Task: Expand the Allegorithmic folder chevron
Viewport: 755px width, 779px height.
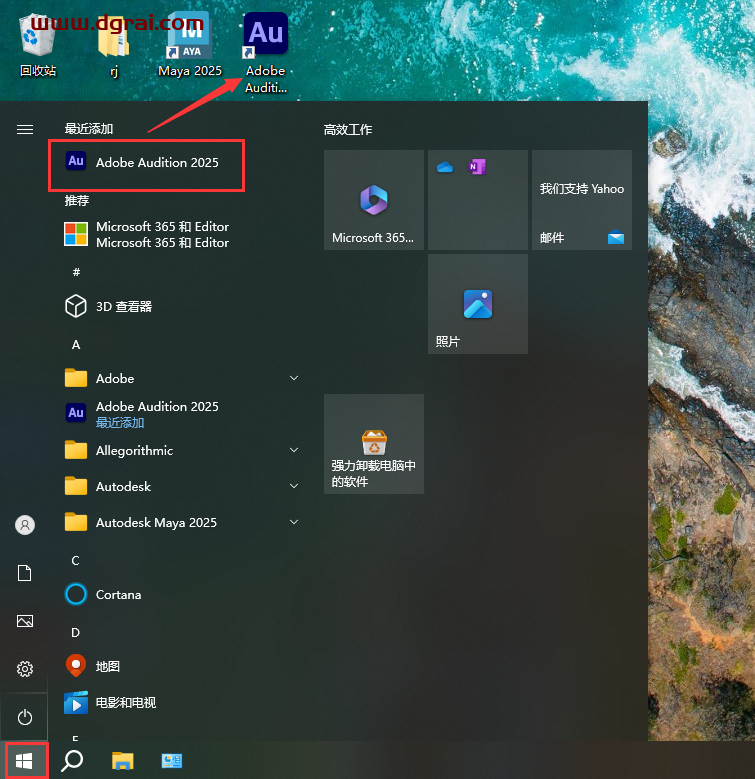Action: (x=294, y=450)
